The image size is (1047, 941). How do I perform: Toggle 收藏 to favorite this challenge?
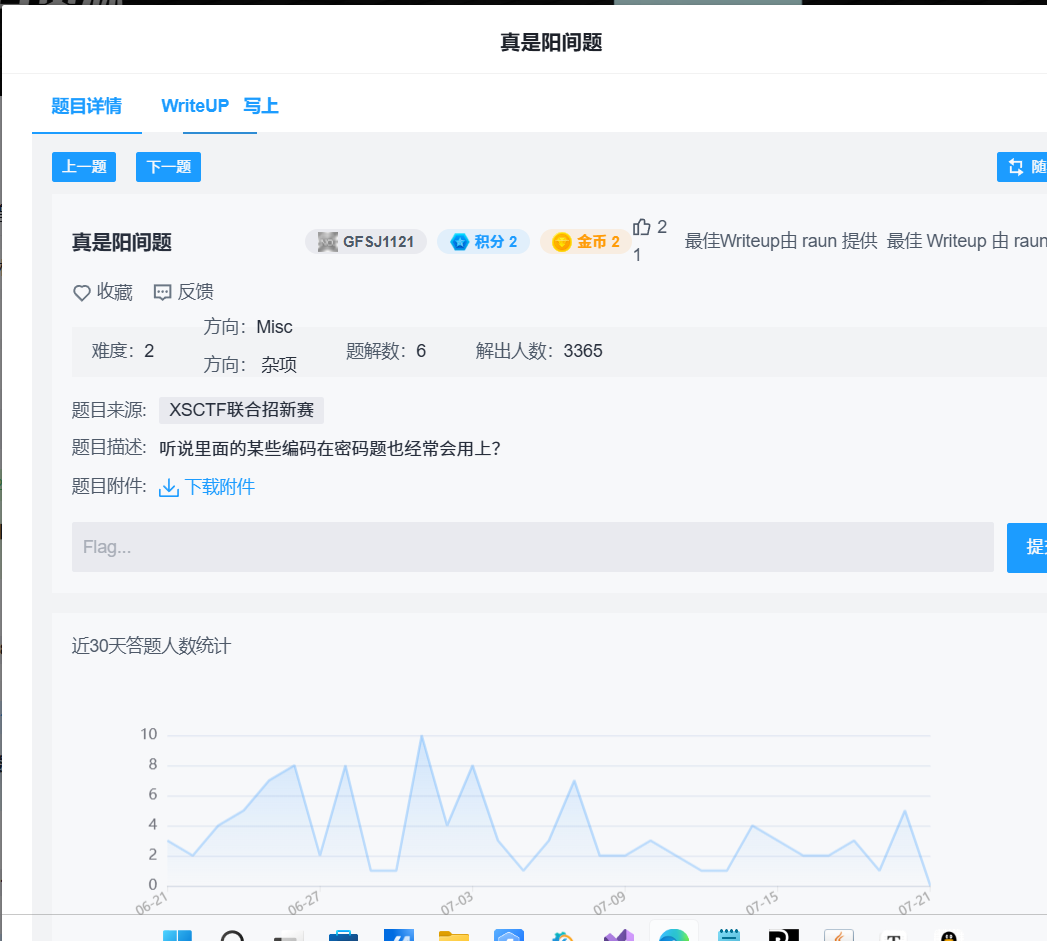point(100,291)
